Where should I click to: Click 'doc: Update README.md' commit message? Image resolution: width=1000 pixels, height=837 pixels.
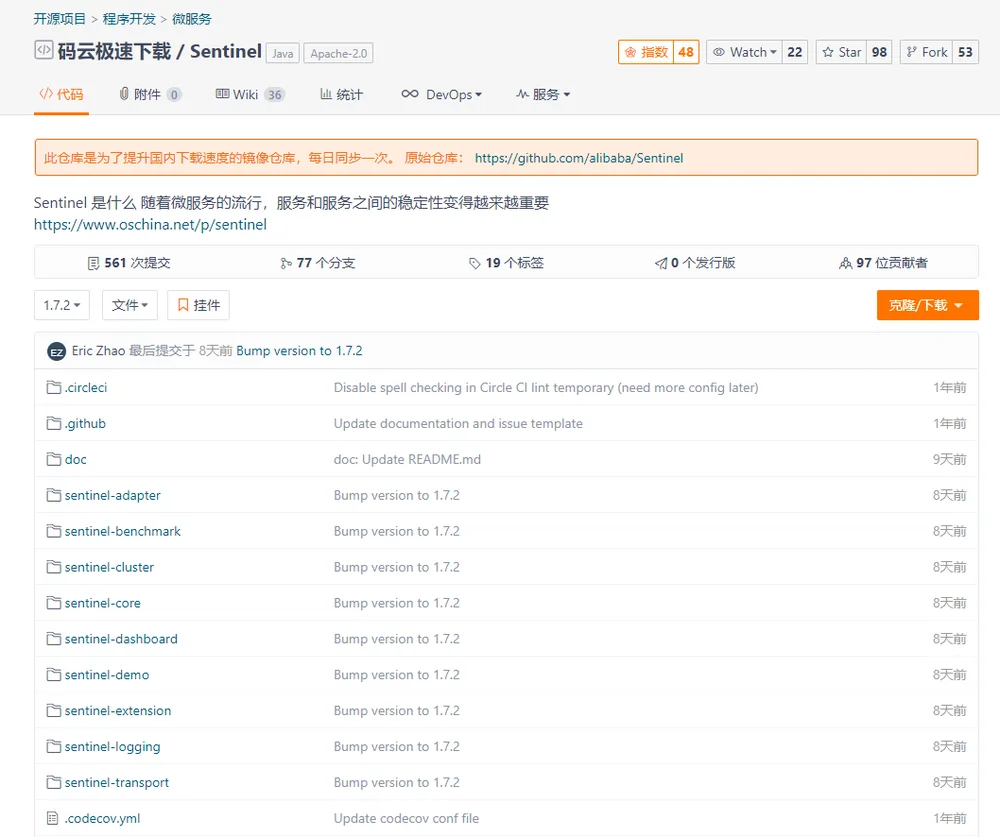coord(407,459)
